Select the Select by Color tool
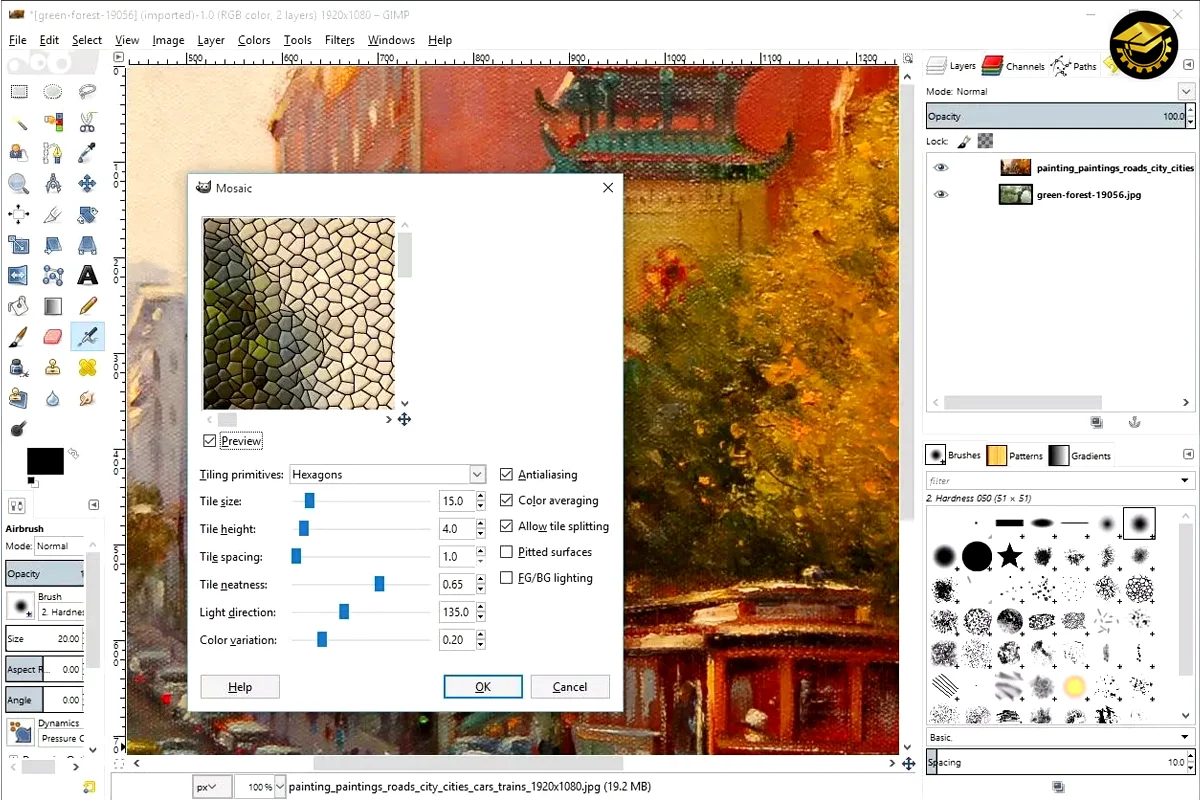The height and width of the screenshot is (800, 1200). (x=53, y=122)
